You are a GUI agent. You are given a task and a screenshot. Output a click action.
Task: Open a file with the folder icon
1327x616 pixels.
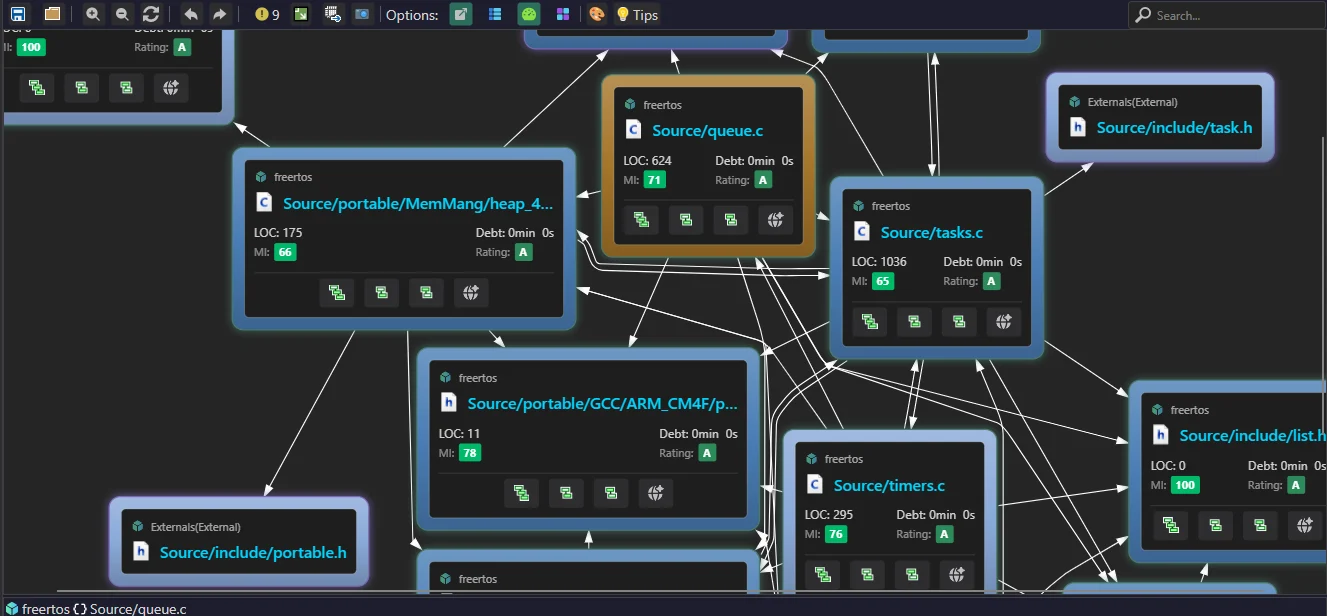tap(53, 15)
